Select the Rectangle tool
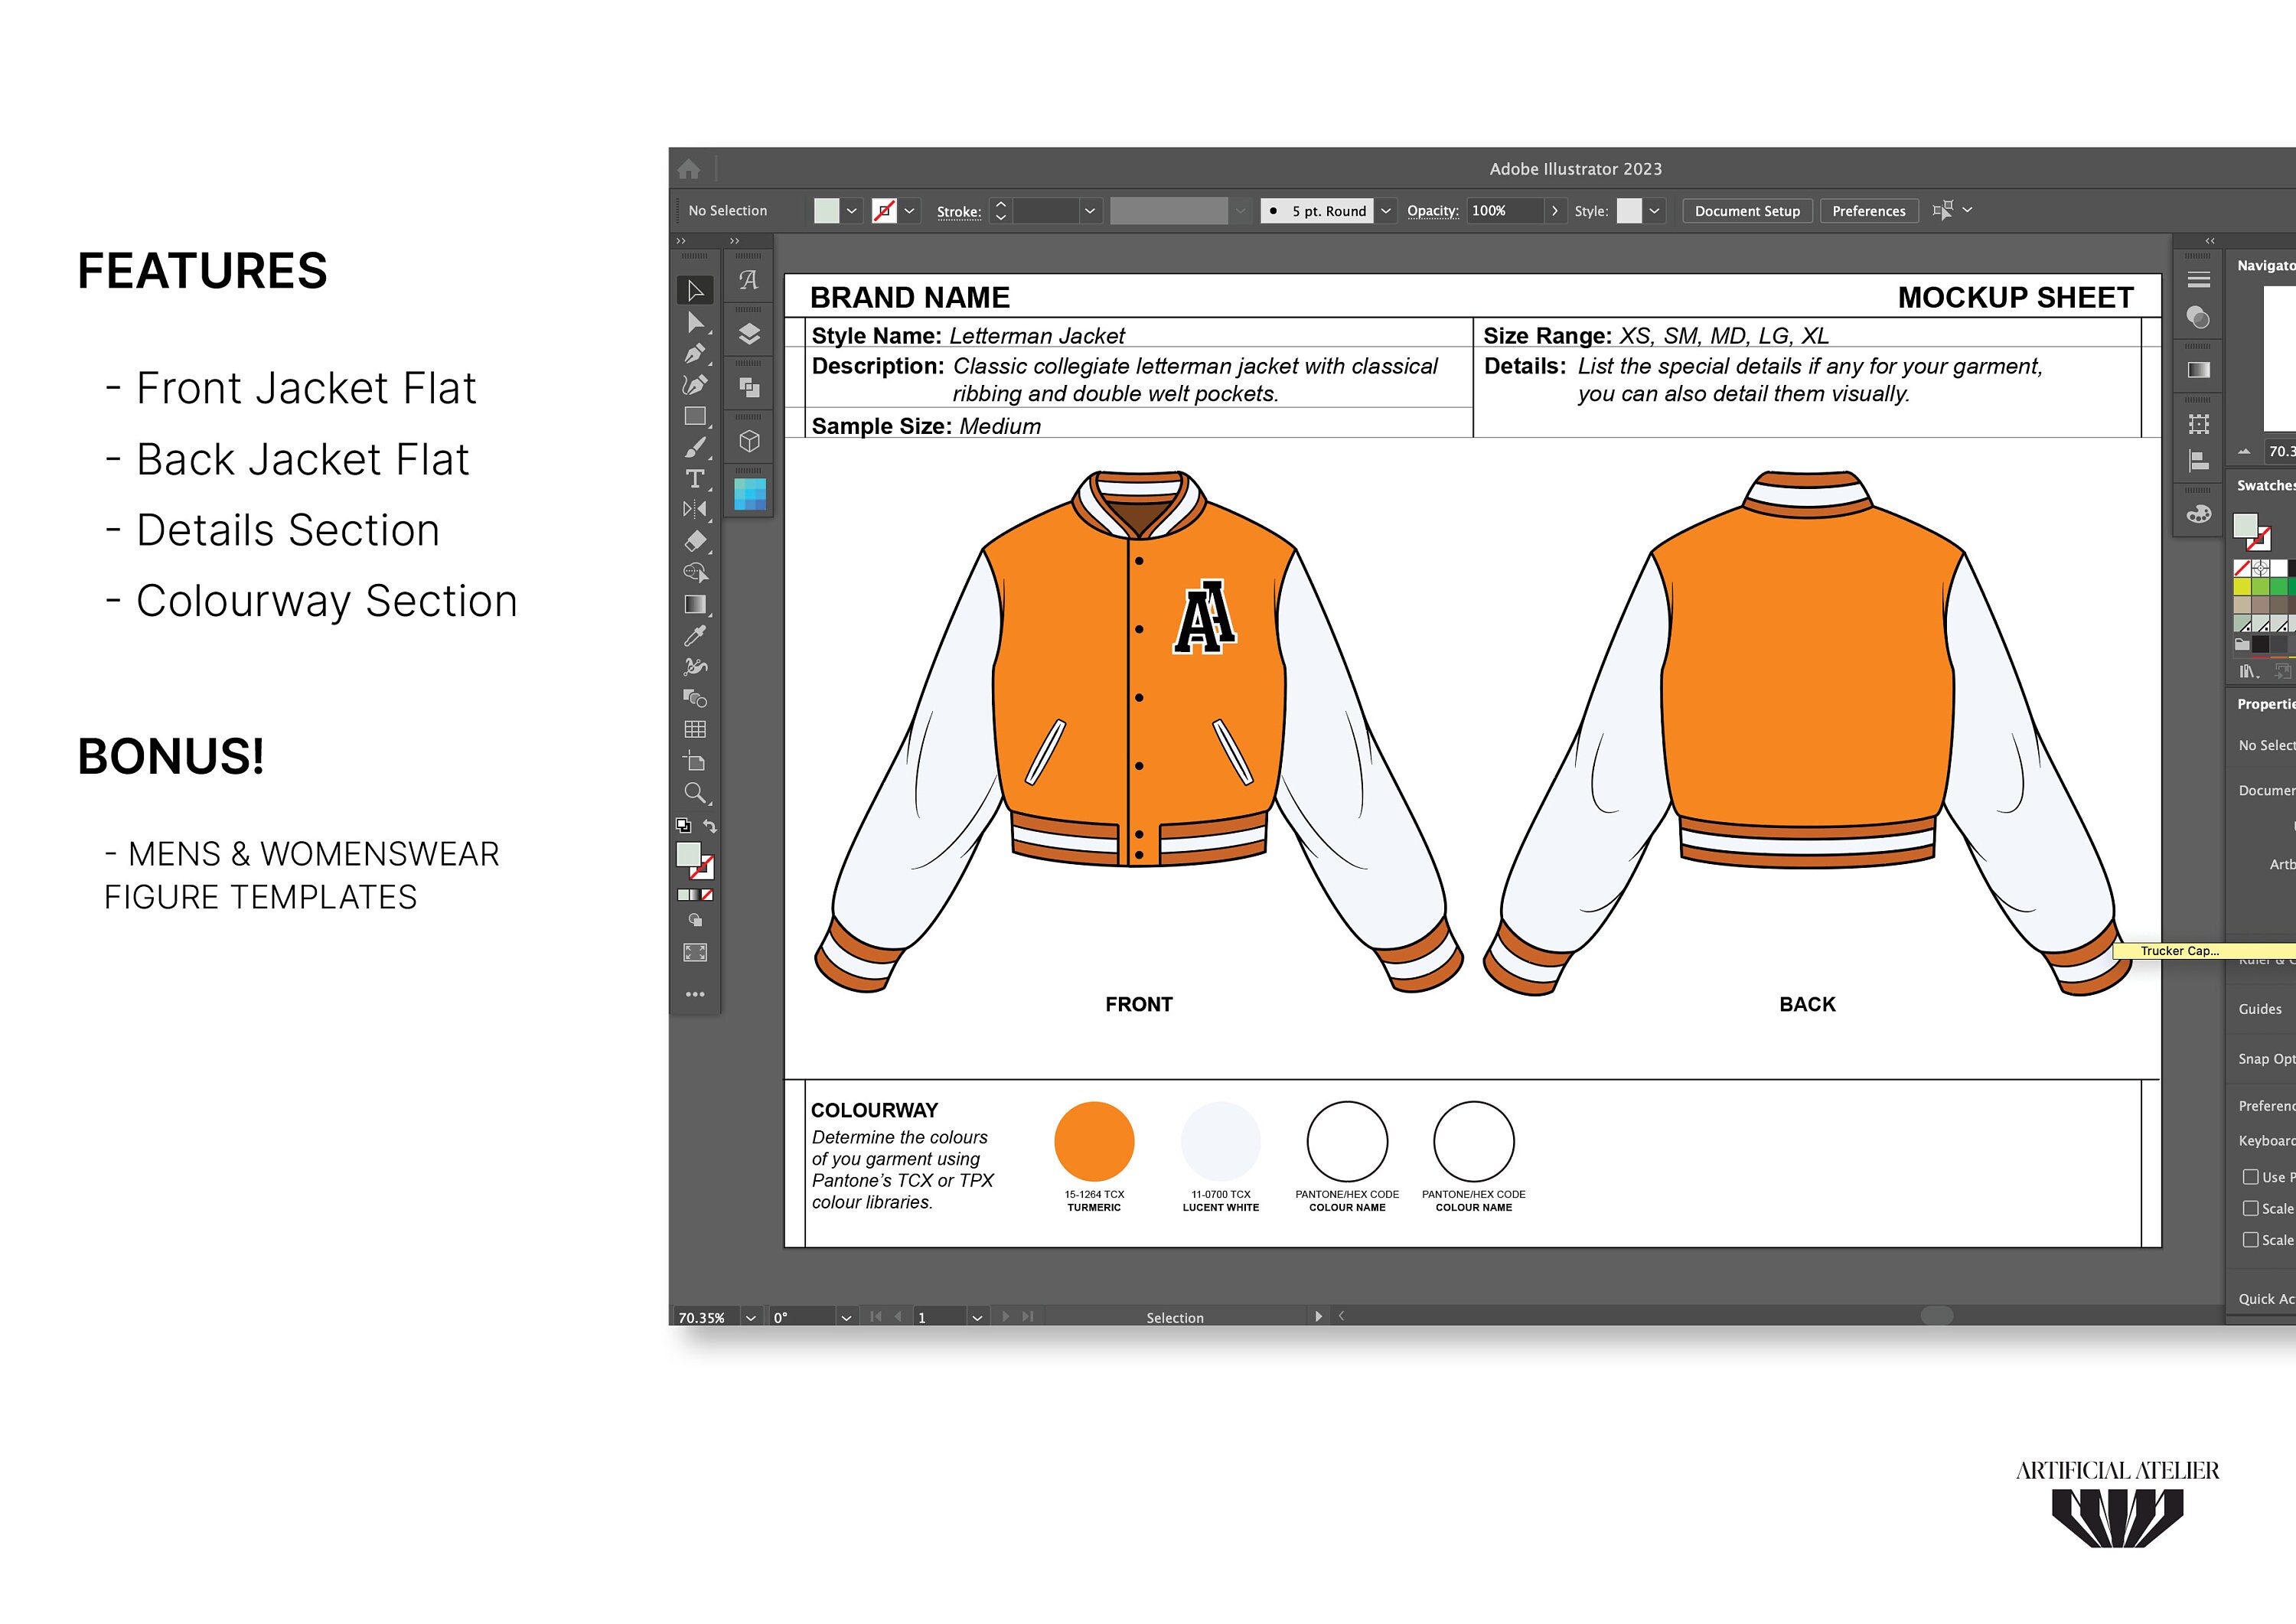Image resolution: width=2296 pixels, height=1624 pixels. pyautogui.click(x=695, y=416)
